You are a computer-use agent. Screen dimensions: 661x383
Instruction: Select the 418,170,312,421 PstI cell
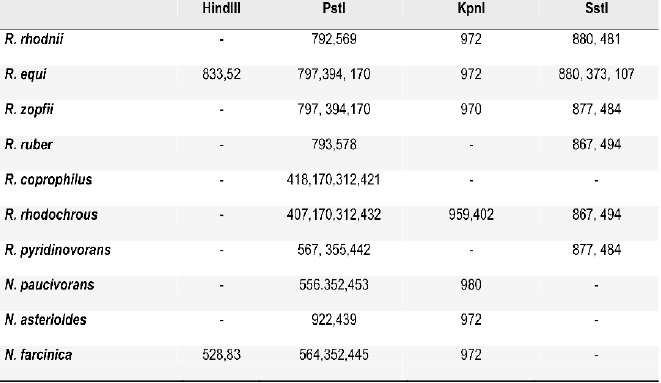point(333,180)
